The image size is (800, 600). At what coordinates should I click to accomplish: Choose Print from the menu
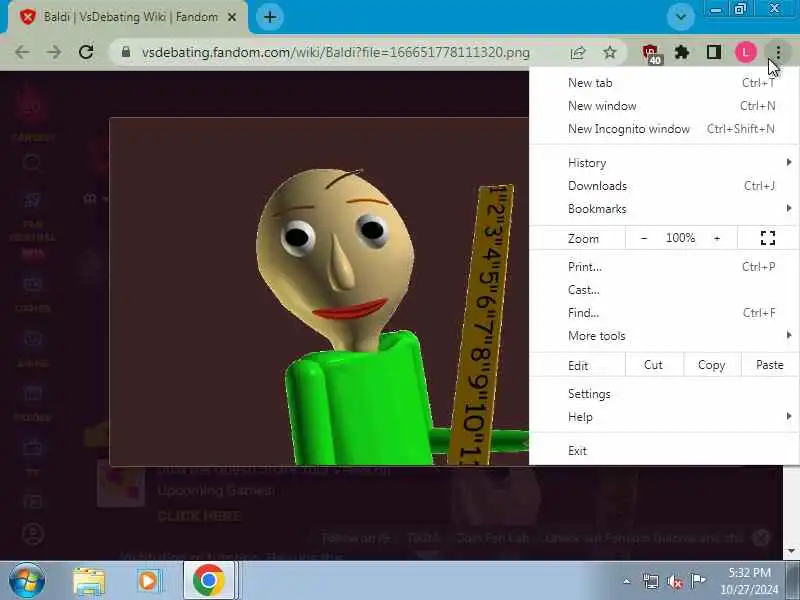coord(664,266)
